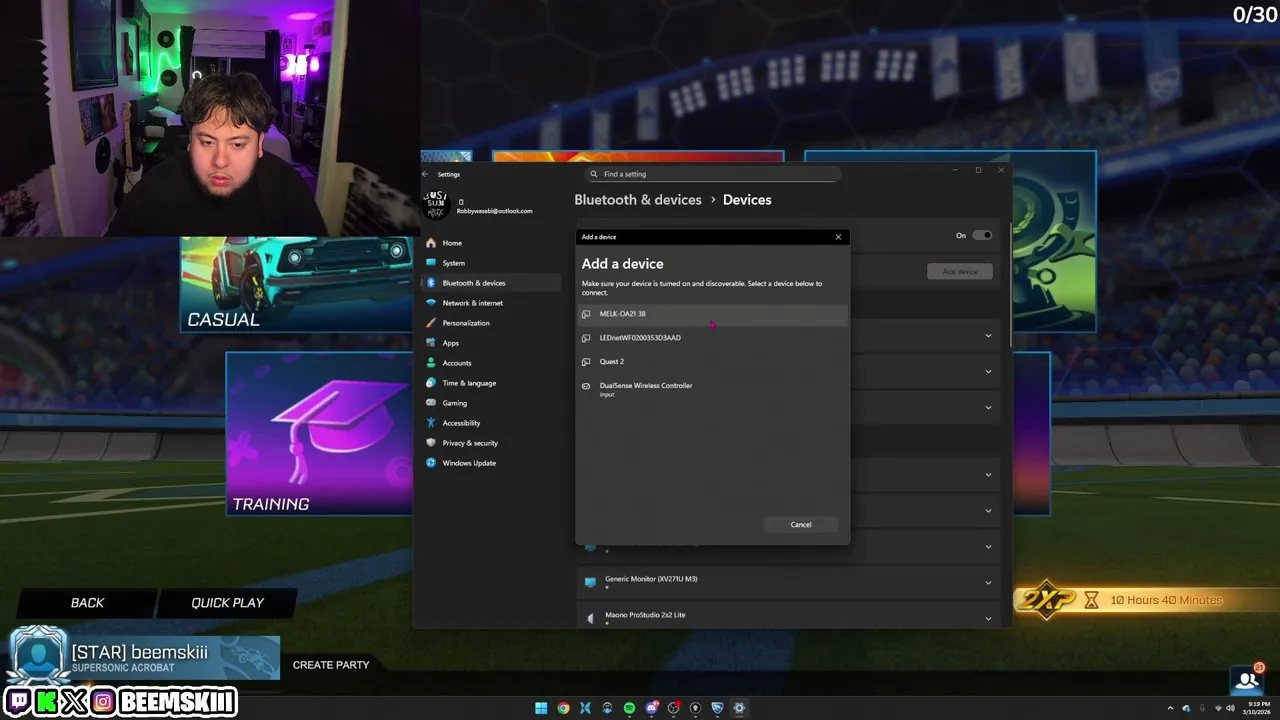Open Bluetooth & devices sidebar item
The width and height of the screenshot is (1280, 720).
tap(491, 283)
